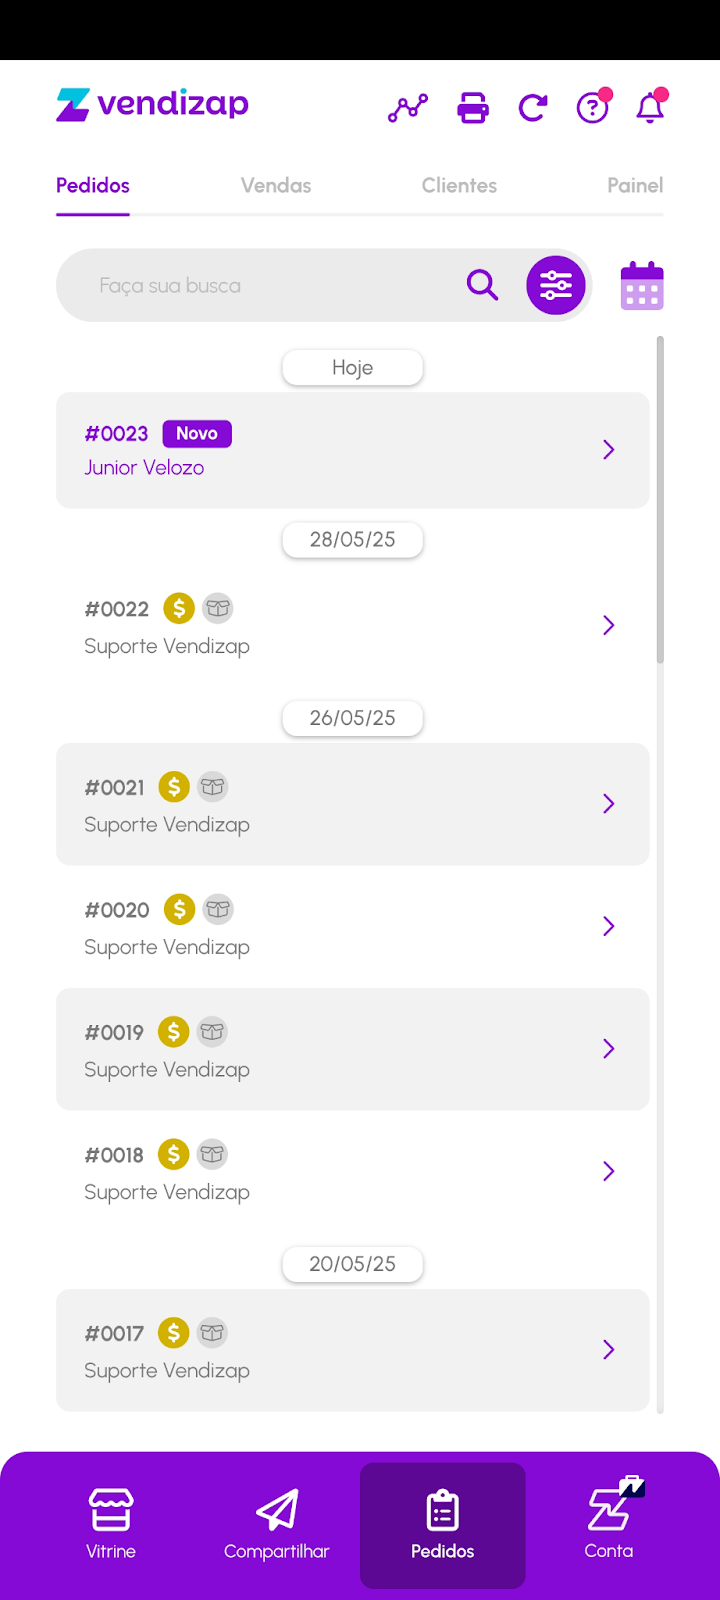Click the orders list vertical scrollbar
Image resolution: width=720 pixels, height=1600 pixels.
(660, 500)
